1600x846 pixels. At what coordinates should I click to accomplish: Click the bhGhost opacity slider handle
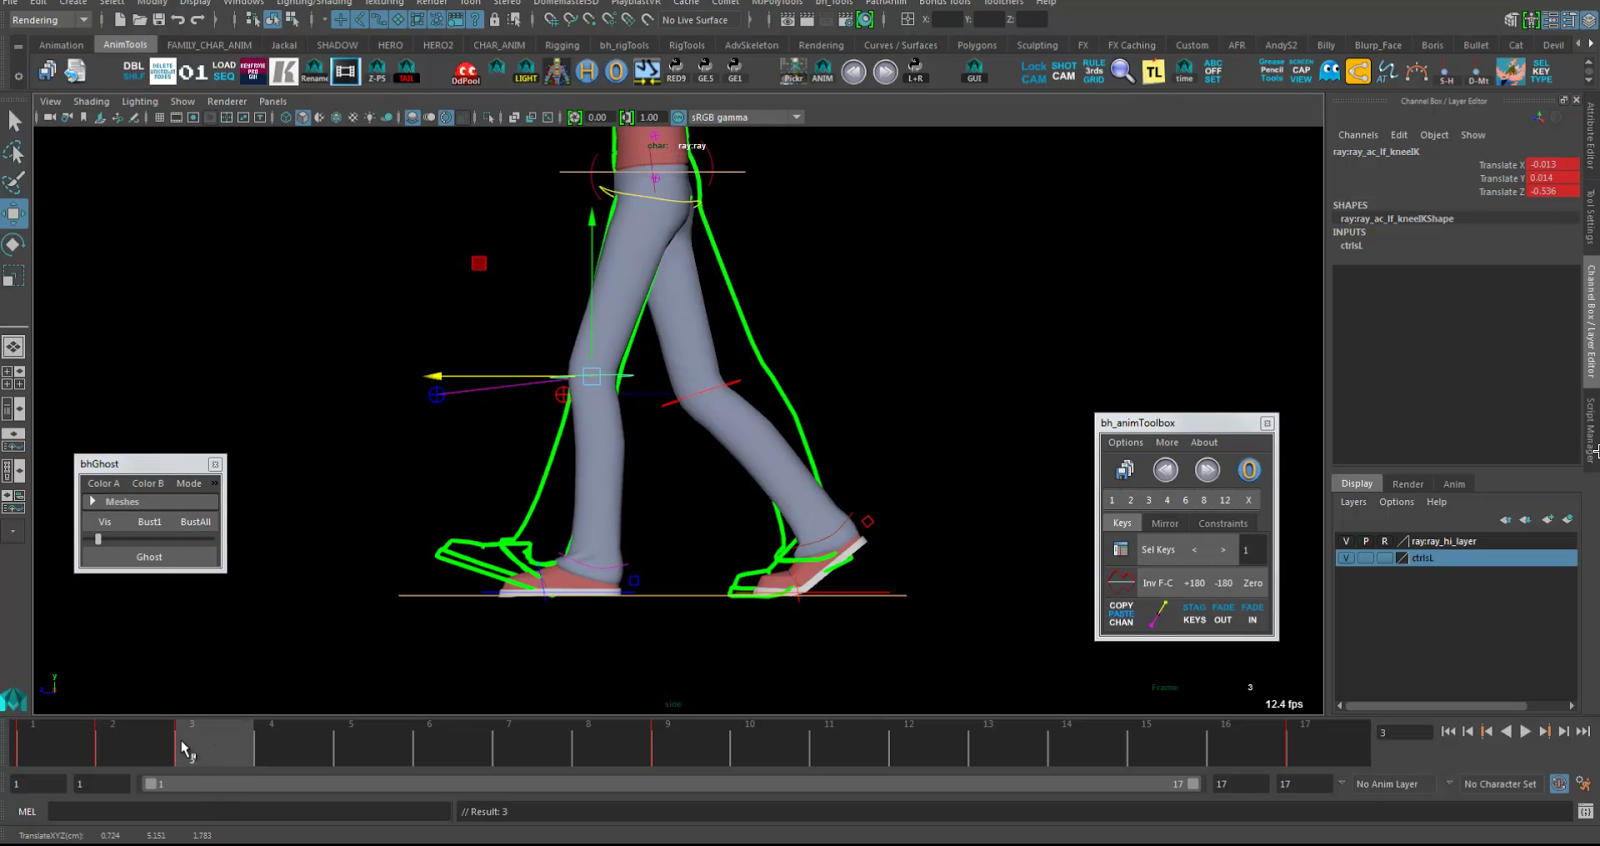click(98, 539)
